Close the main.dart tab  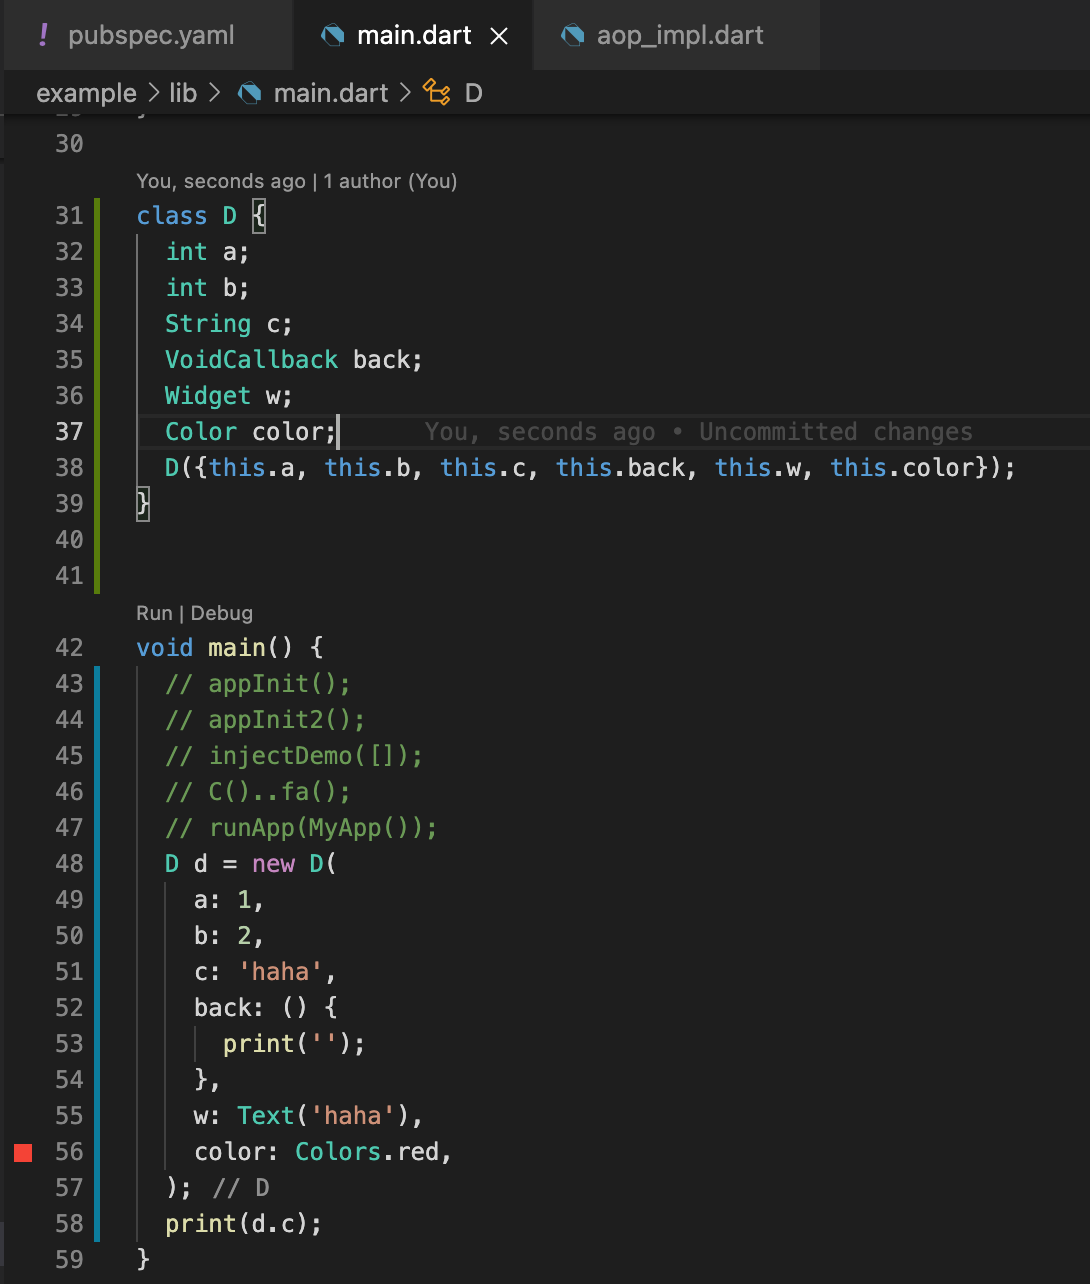499,37
